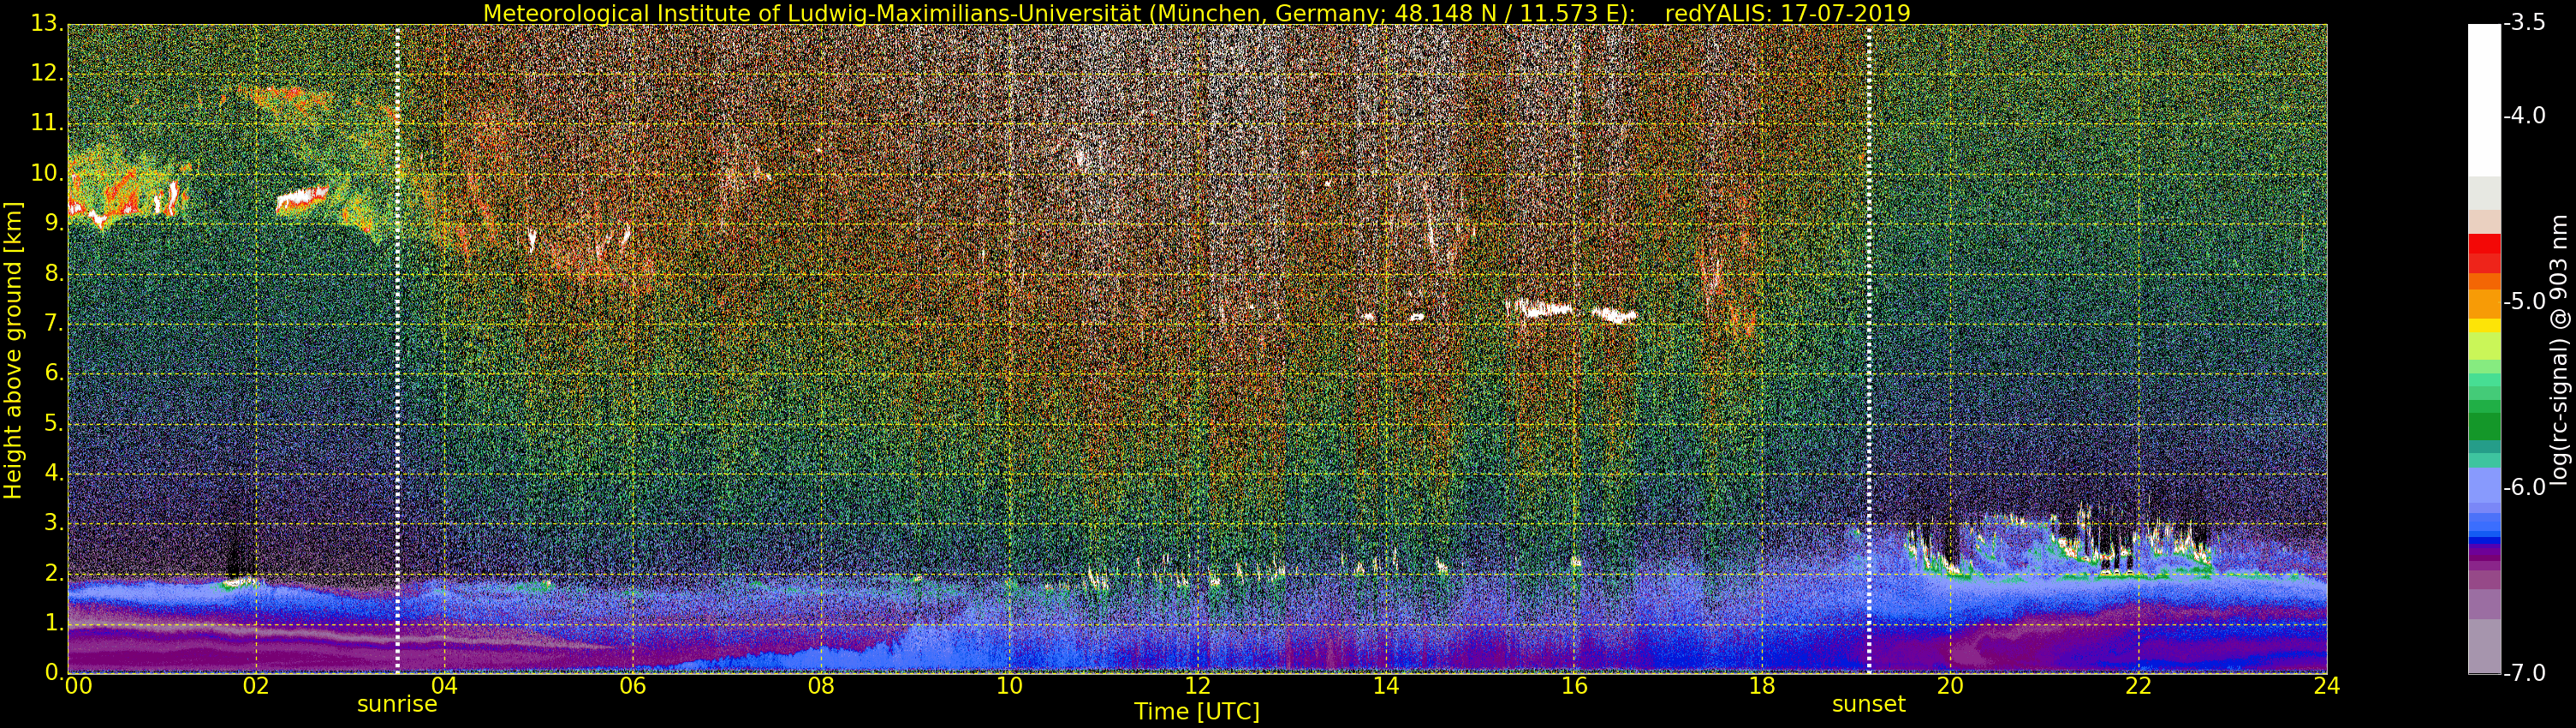The image size is (2576, 728).
Task: Click the '1.' height axis tick label
Action: click(53, 623)
